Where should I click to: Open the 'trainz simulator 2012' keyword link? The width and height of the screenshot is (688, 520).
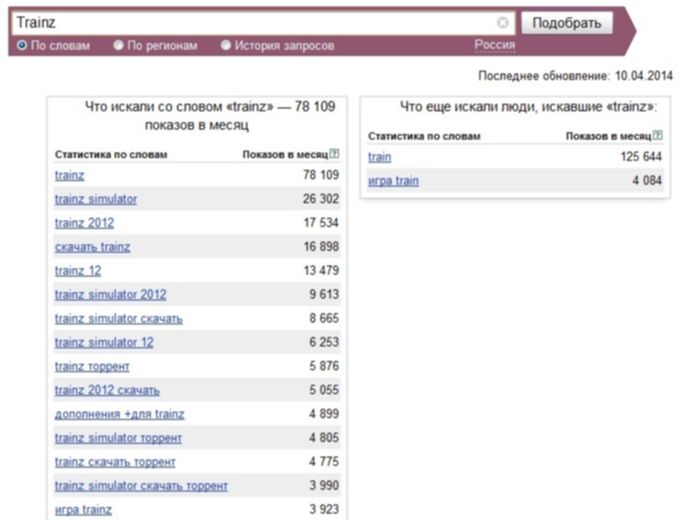click(111, 294)
